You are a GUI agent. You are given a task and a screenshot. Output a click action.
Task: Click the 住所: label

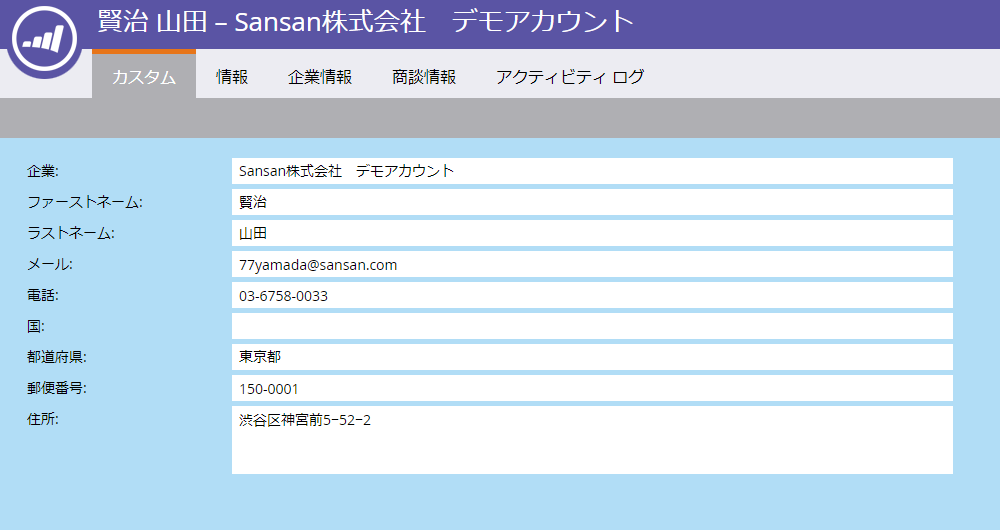point(43,419)
